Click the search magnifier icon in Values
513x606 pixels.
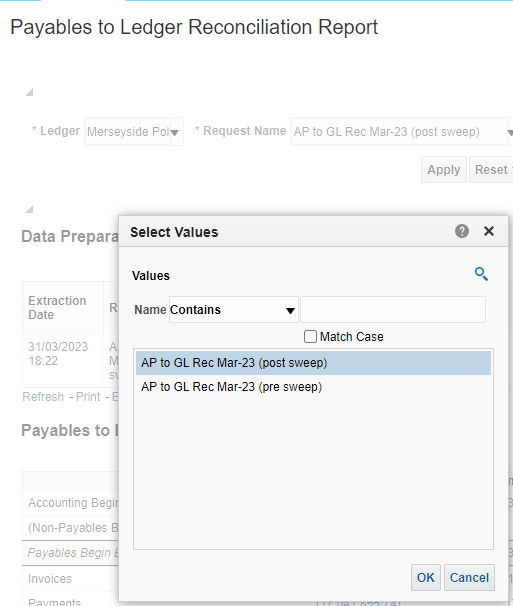coord(481,274)
